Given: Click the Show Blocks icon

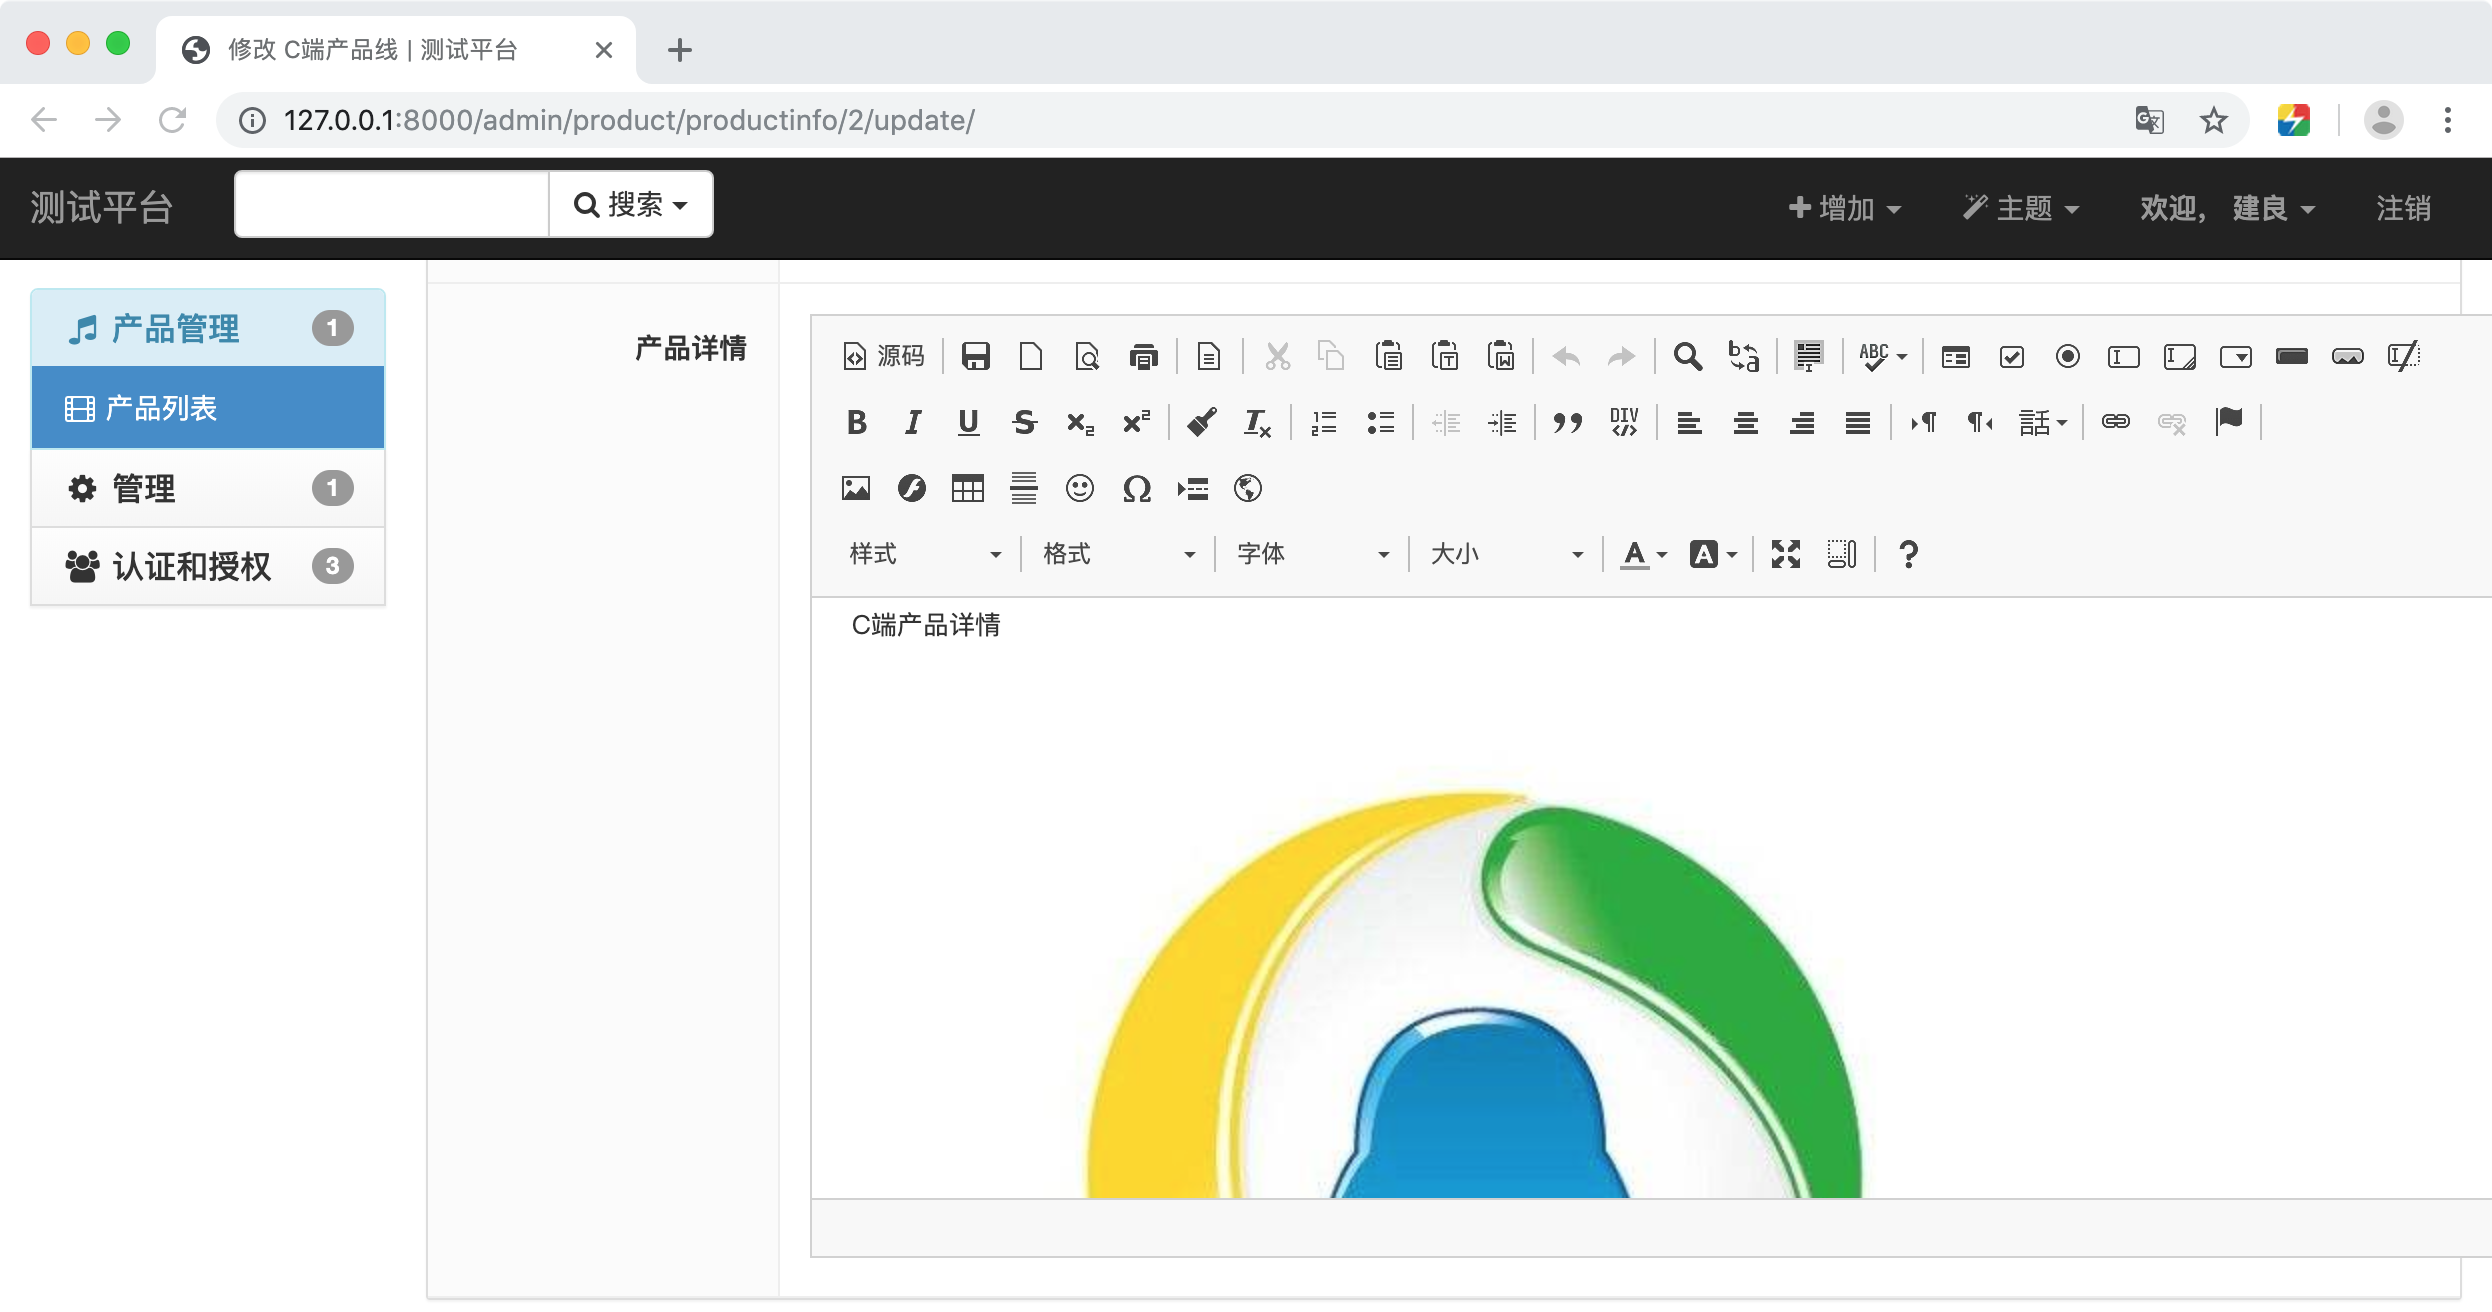Looking at the screenshot, I should click(1842, 554).
